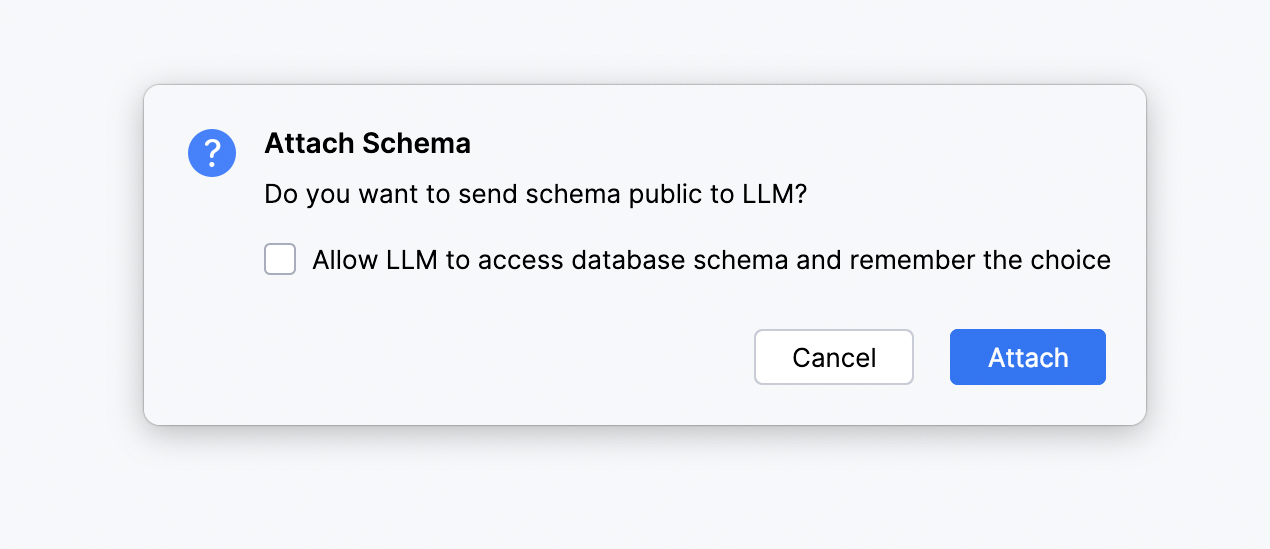
Task: Click the "remember the choice" checkbox label
Action: click(710, 260)
